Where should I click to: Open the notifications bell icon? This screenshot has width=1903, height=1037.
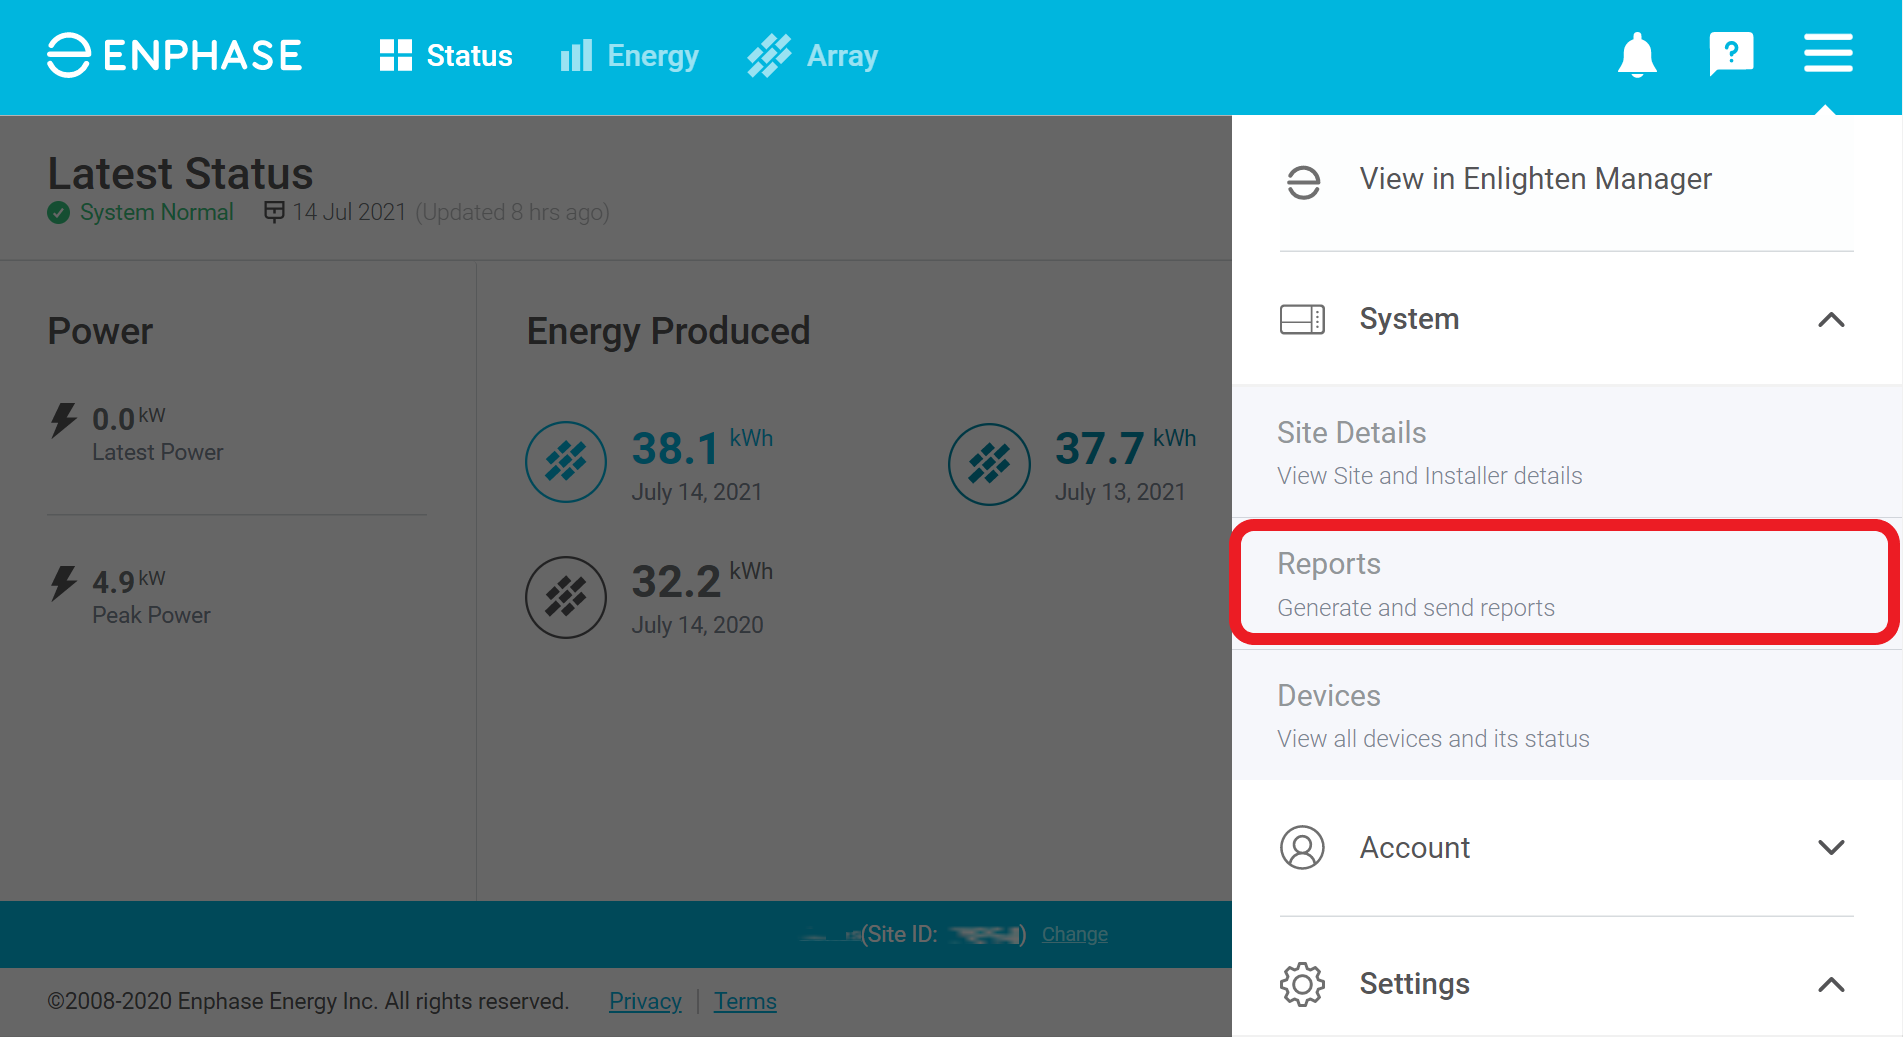click(x=1637, y=55)
